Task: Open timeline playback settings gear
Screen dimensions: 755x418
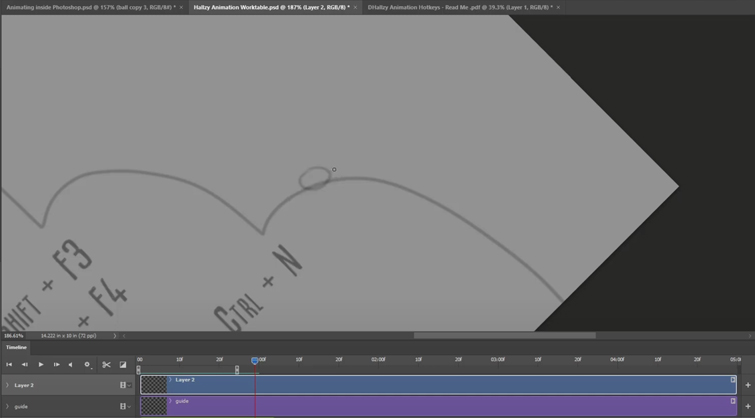Action: (x=87, y=365)
